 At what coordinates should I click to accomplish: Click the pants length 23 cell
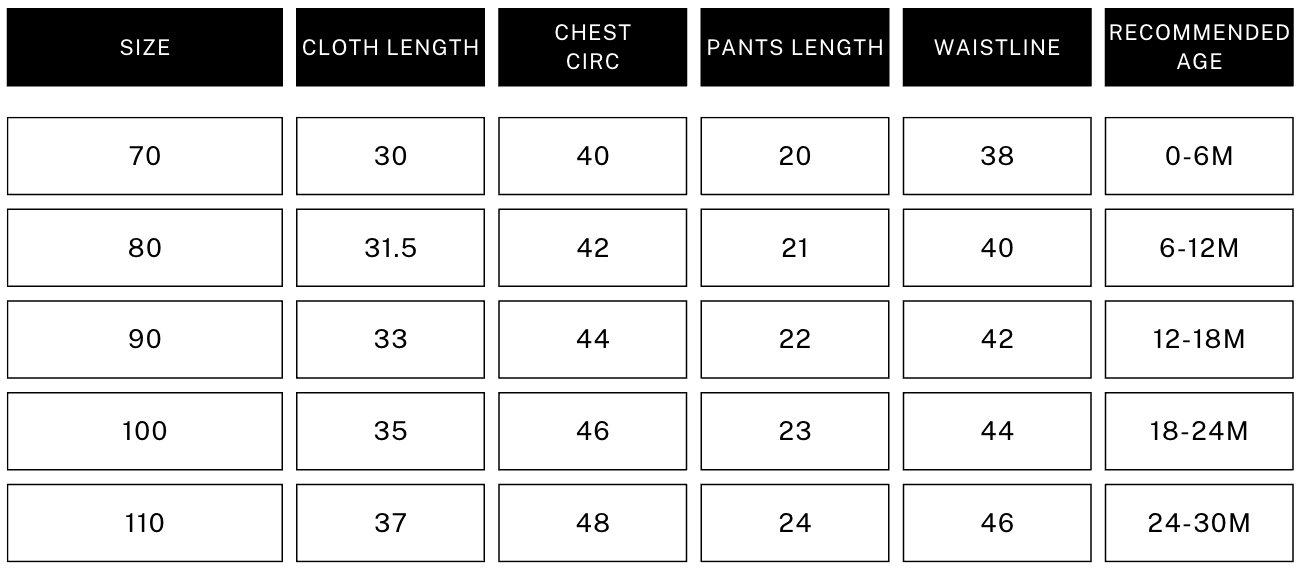tap(795, 431)
